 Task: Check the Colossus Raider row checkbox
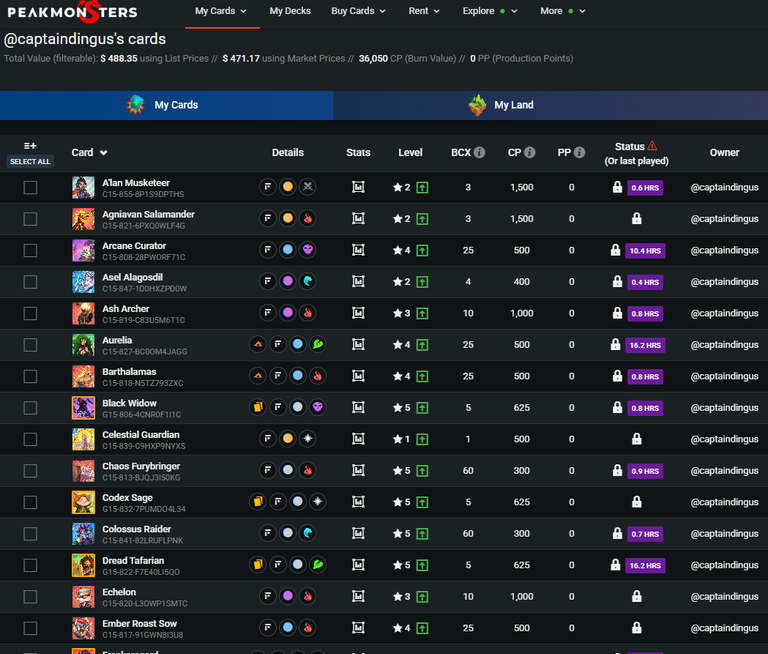coord(30,534)
